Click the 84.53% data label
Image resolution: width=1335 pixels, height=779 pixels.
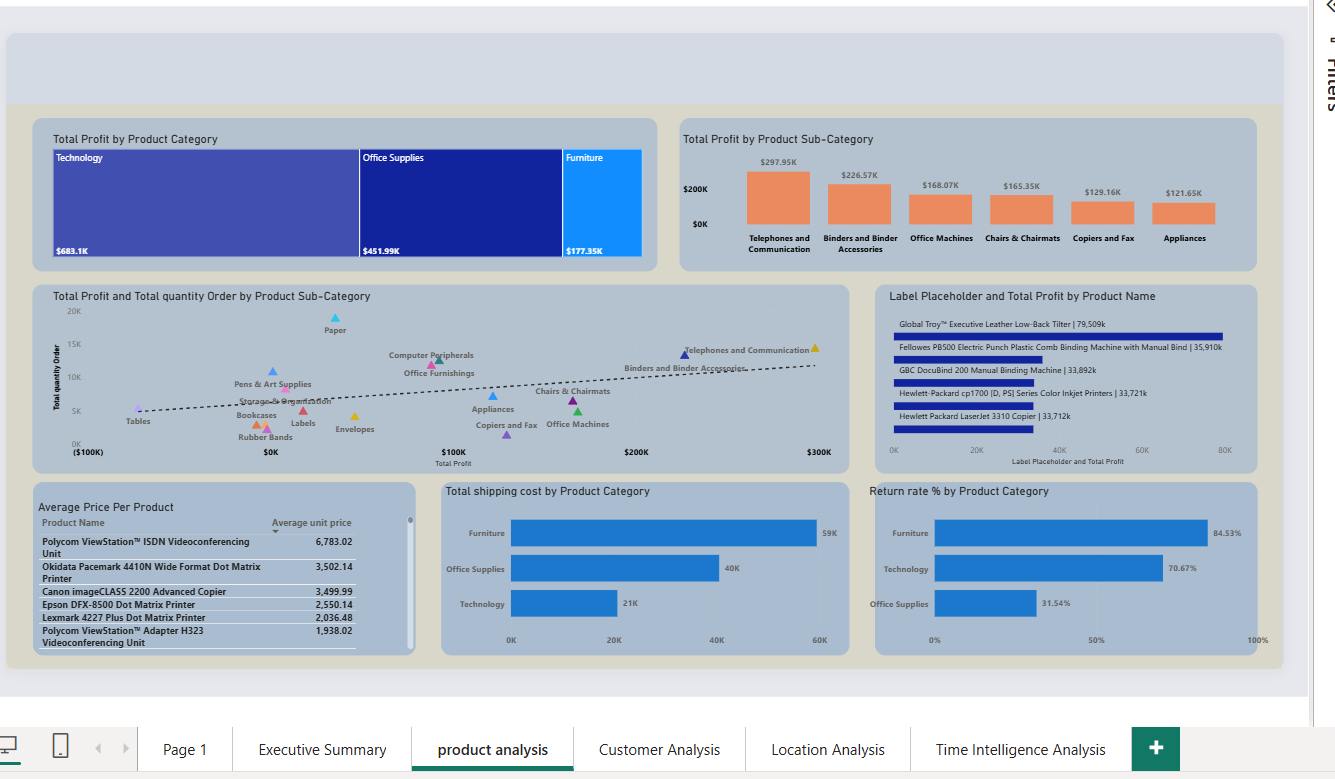click(x=1227, y=533)
